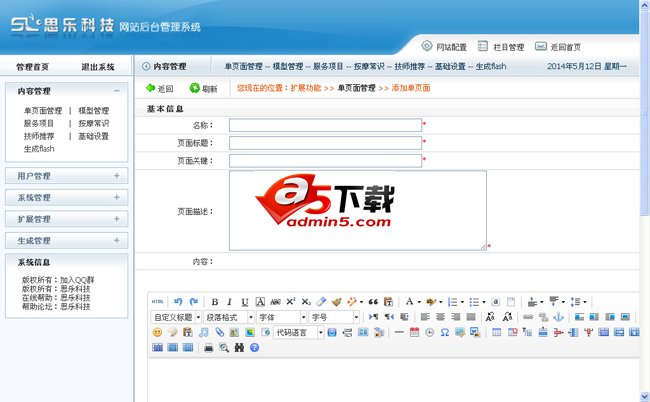Open 按摩常识 link in the sidebar
The width and height of the screenshot is (650, 402).
point(94,124)
